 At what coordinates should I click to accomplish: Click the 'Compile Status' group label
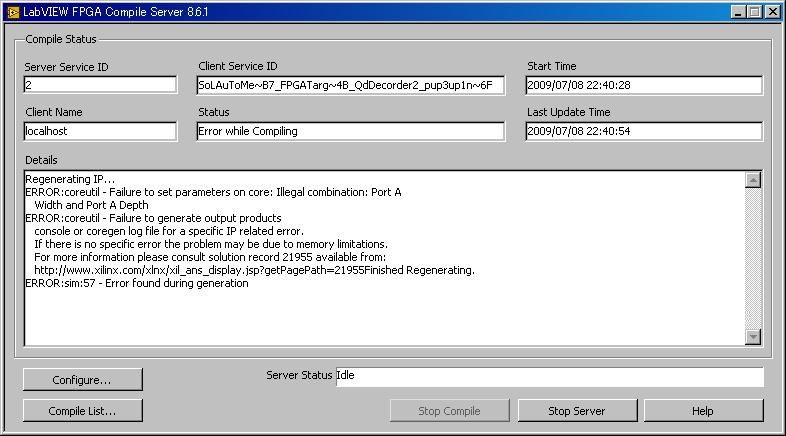click(61, 39)
